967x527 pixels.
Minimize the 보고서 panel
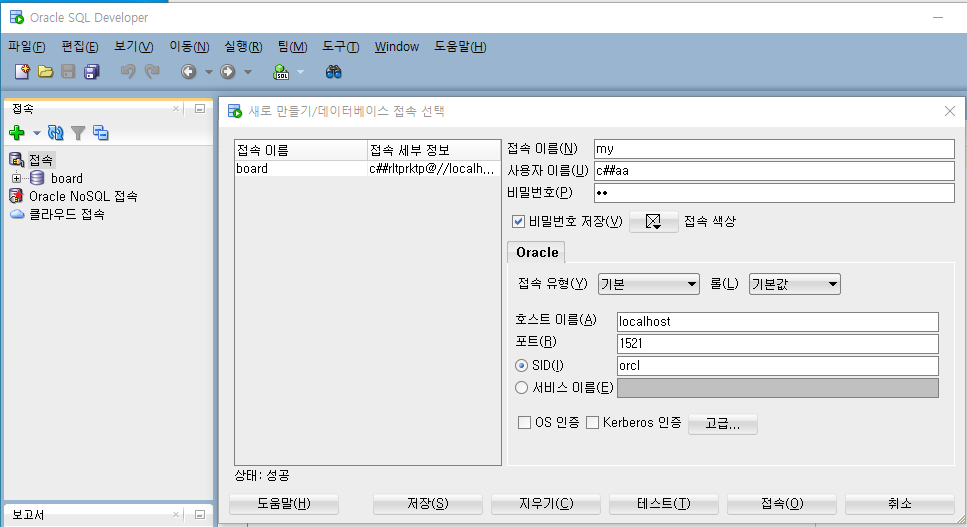click(x=200, y=514)
